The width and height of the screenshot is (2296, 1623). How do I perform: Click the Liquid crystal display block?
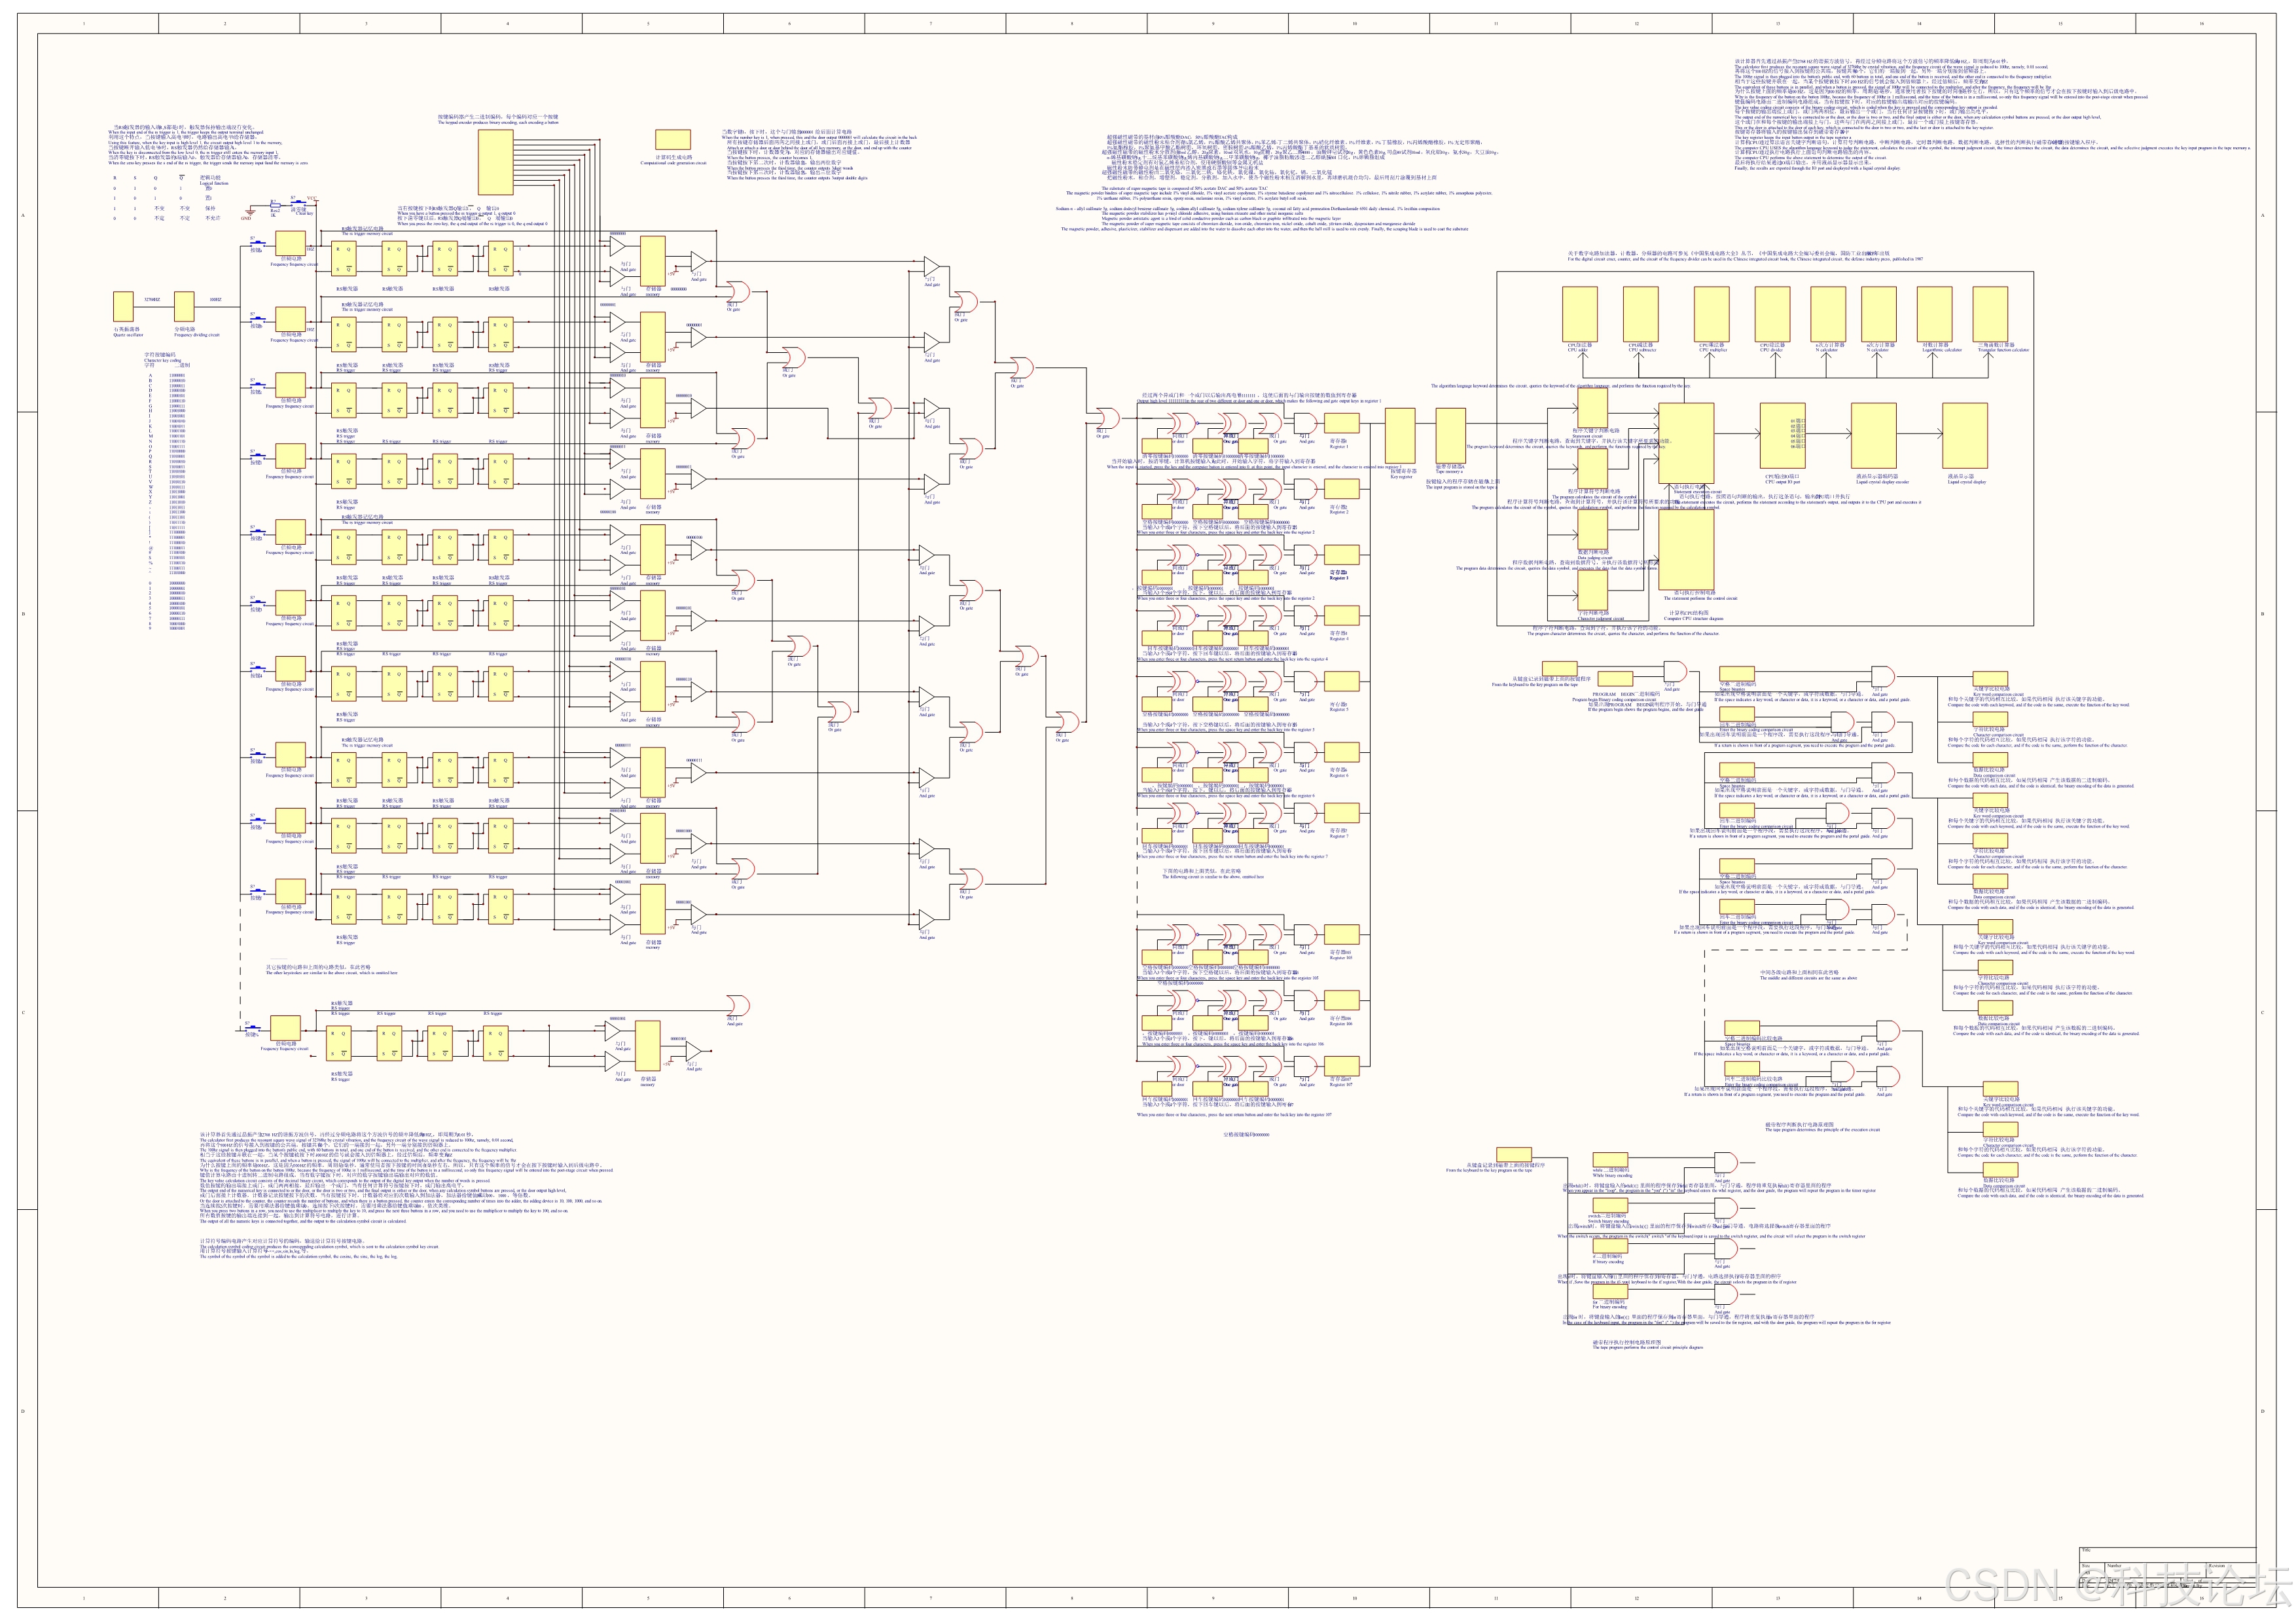[1965, 436]
